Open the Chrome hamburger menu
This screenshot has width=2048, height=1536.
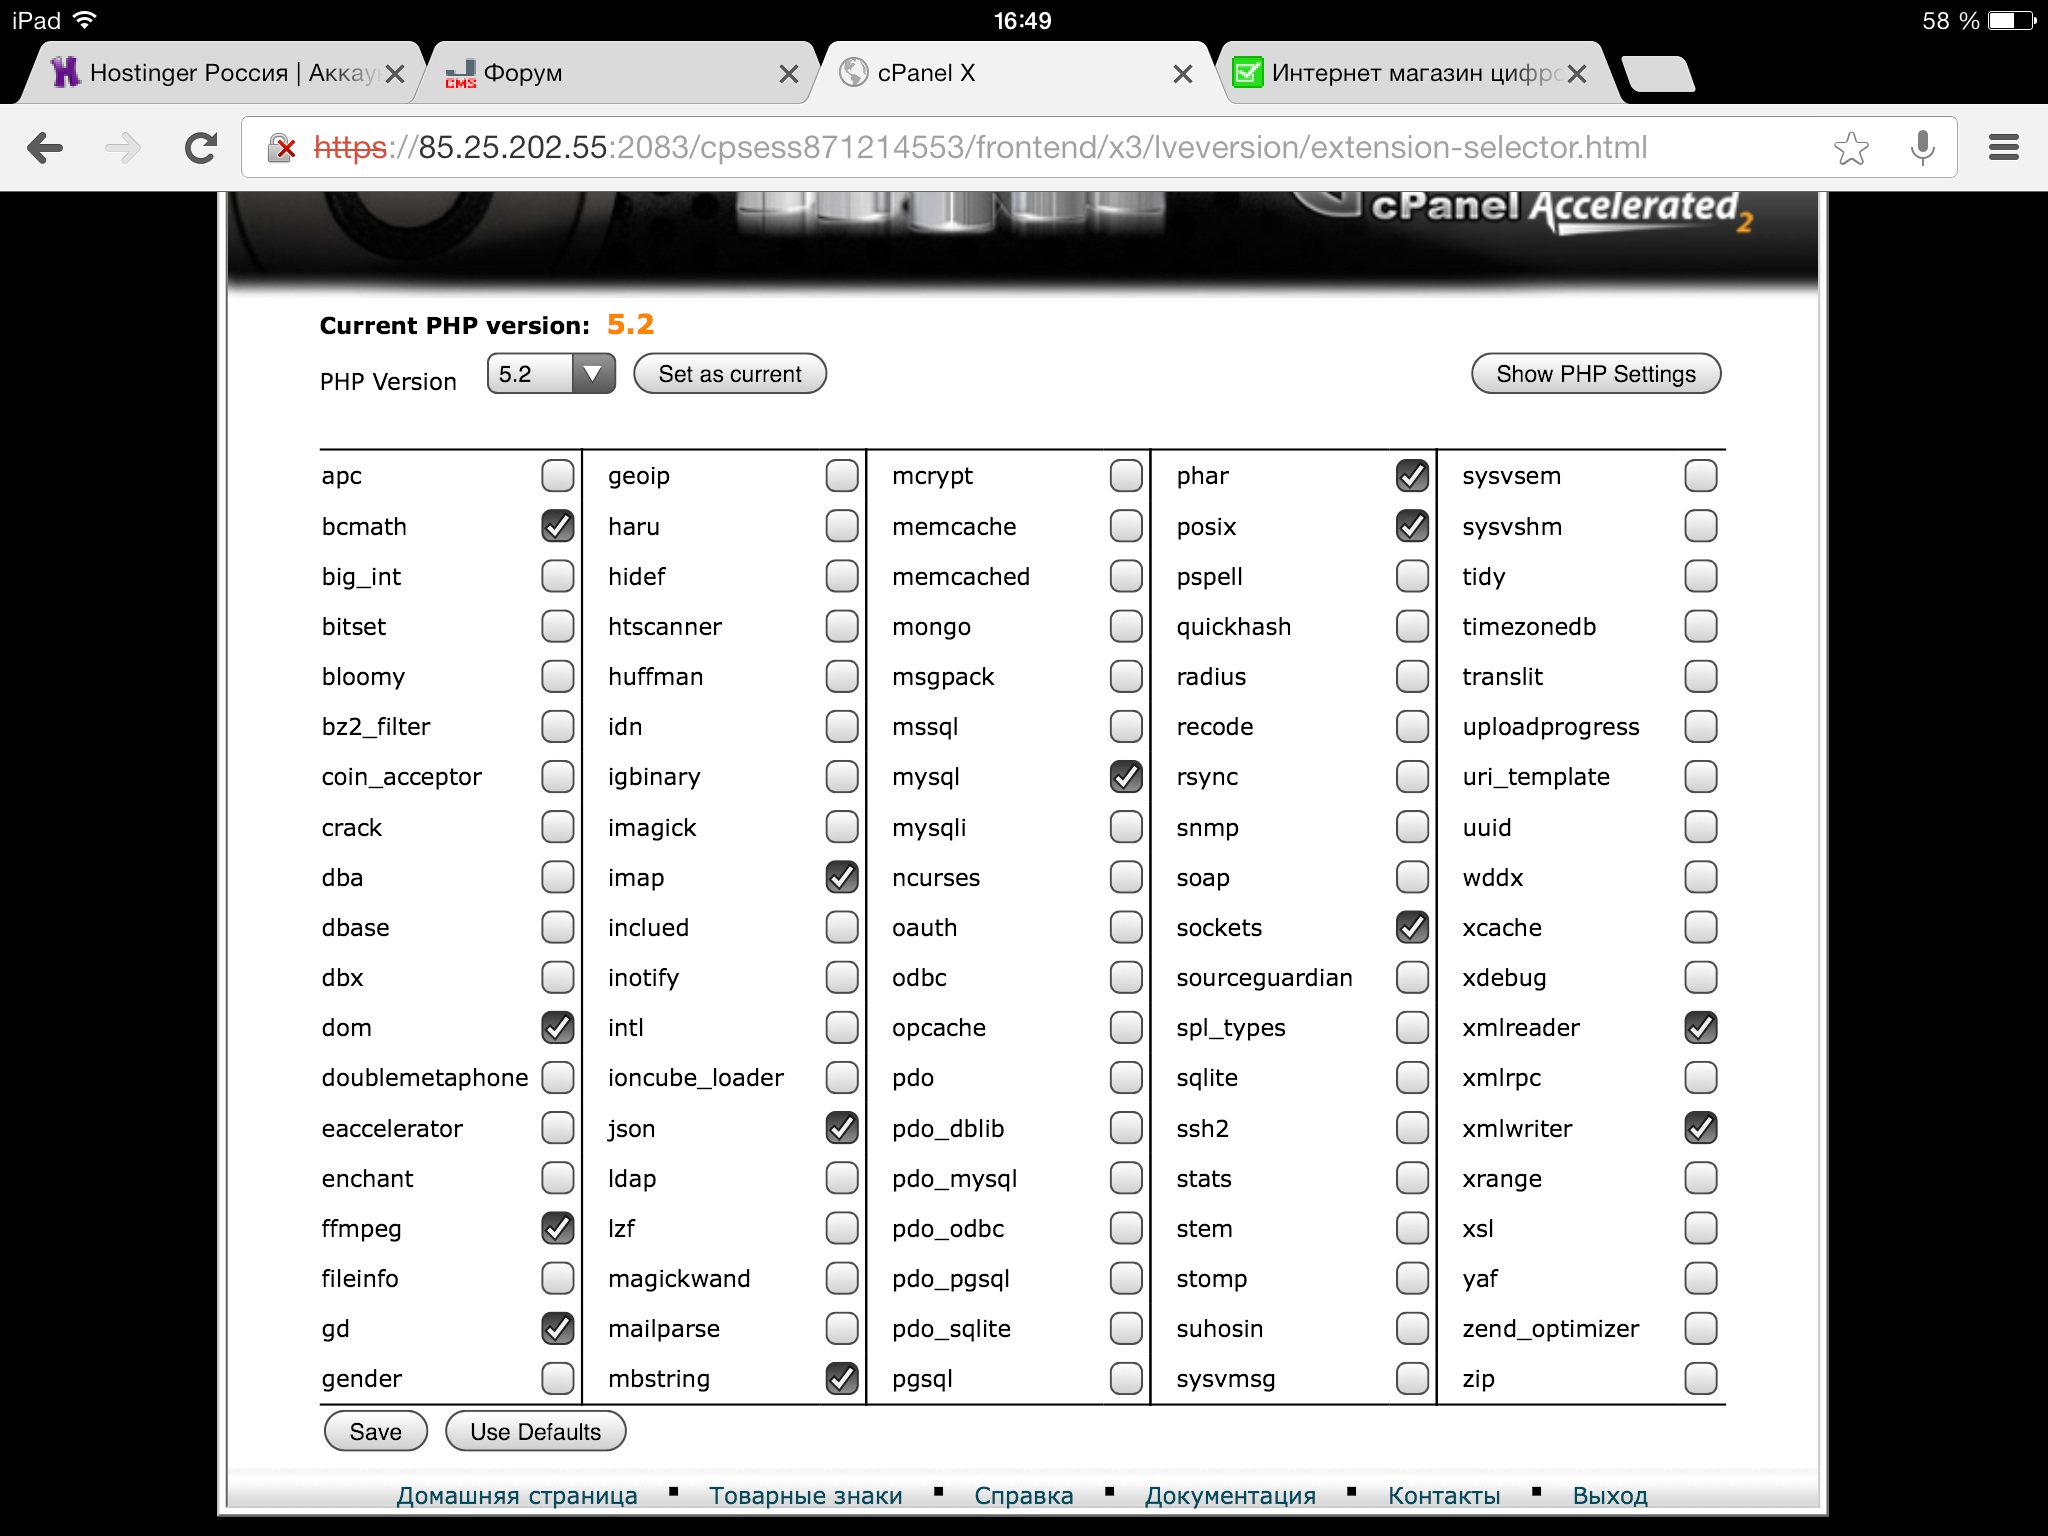click(2003, 148)
